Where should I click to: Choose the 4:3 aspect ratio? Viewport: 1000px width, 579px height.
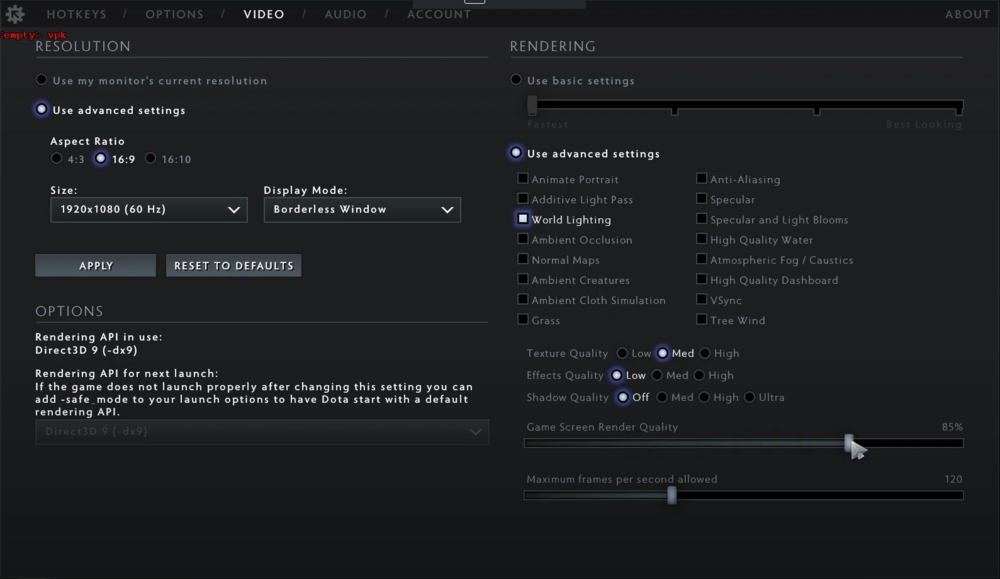[x=57, y=158]
